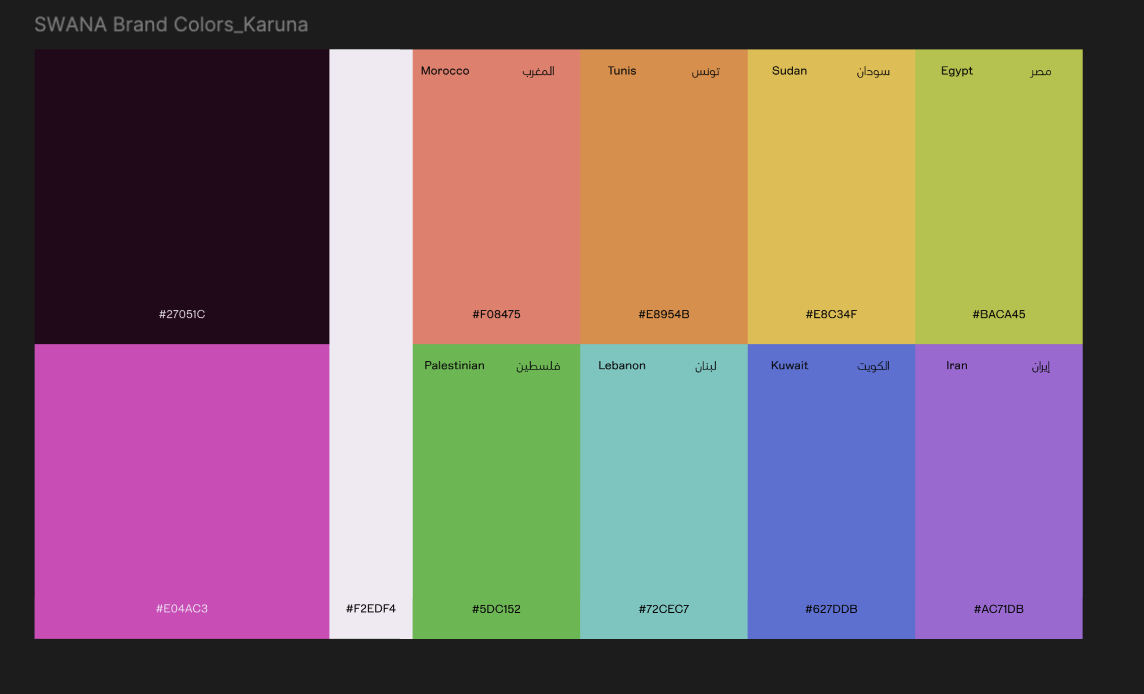Click the Egypt text label
The height and width of the screenshot is (694, 1144).
(x=957, y=71)
